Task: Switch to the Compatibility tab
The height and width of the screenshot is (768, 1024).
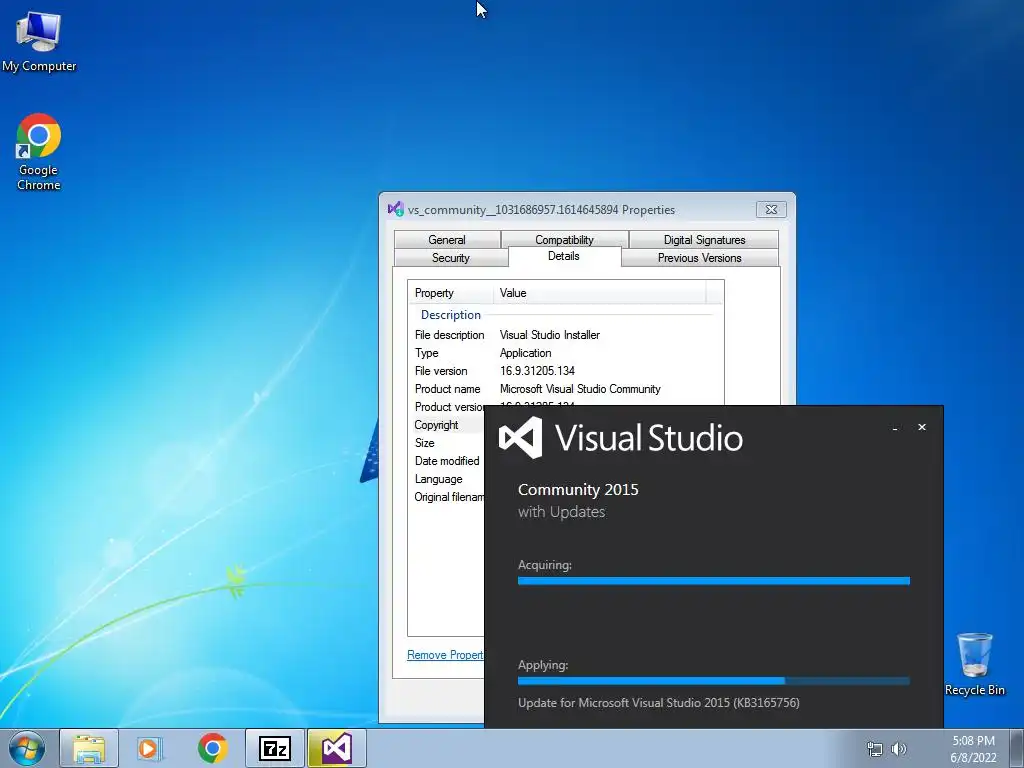Action: click(x=564, y=240)
